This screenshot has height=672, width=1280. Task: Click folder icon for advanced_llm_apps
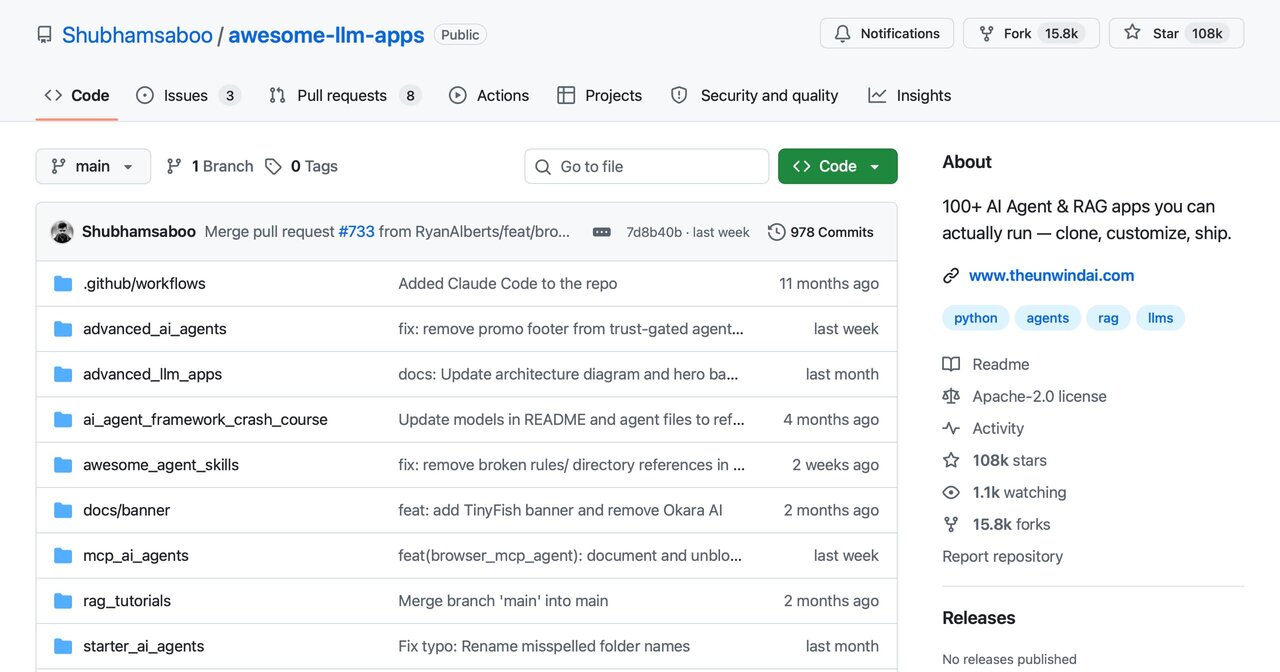(x=63, y=374)
